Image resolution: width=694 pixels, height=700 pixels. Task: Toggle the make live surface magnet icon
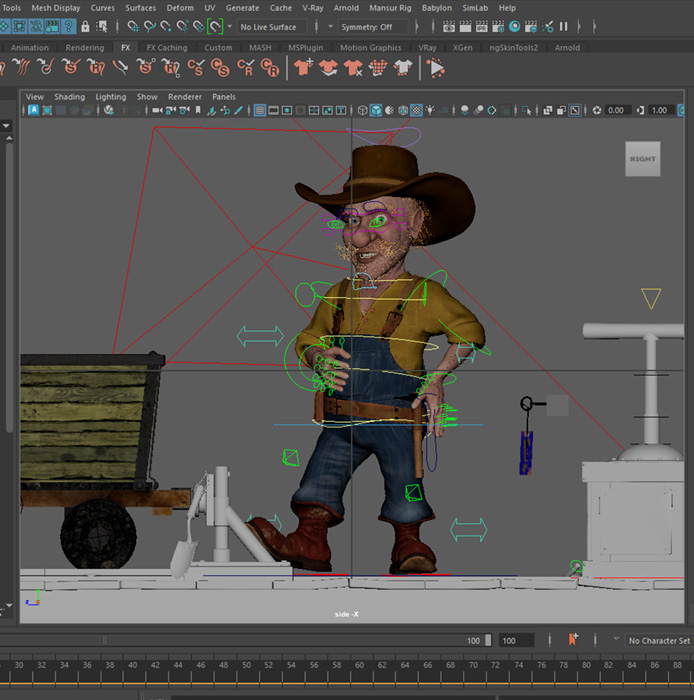(x=215, y=27)
